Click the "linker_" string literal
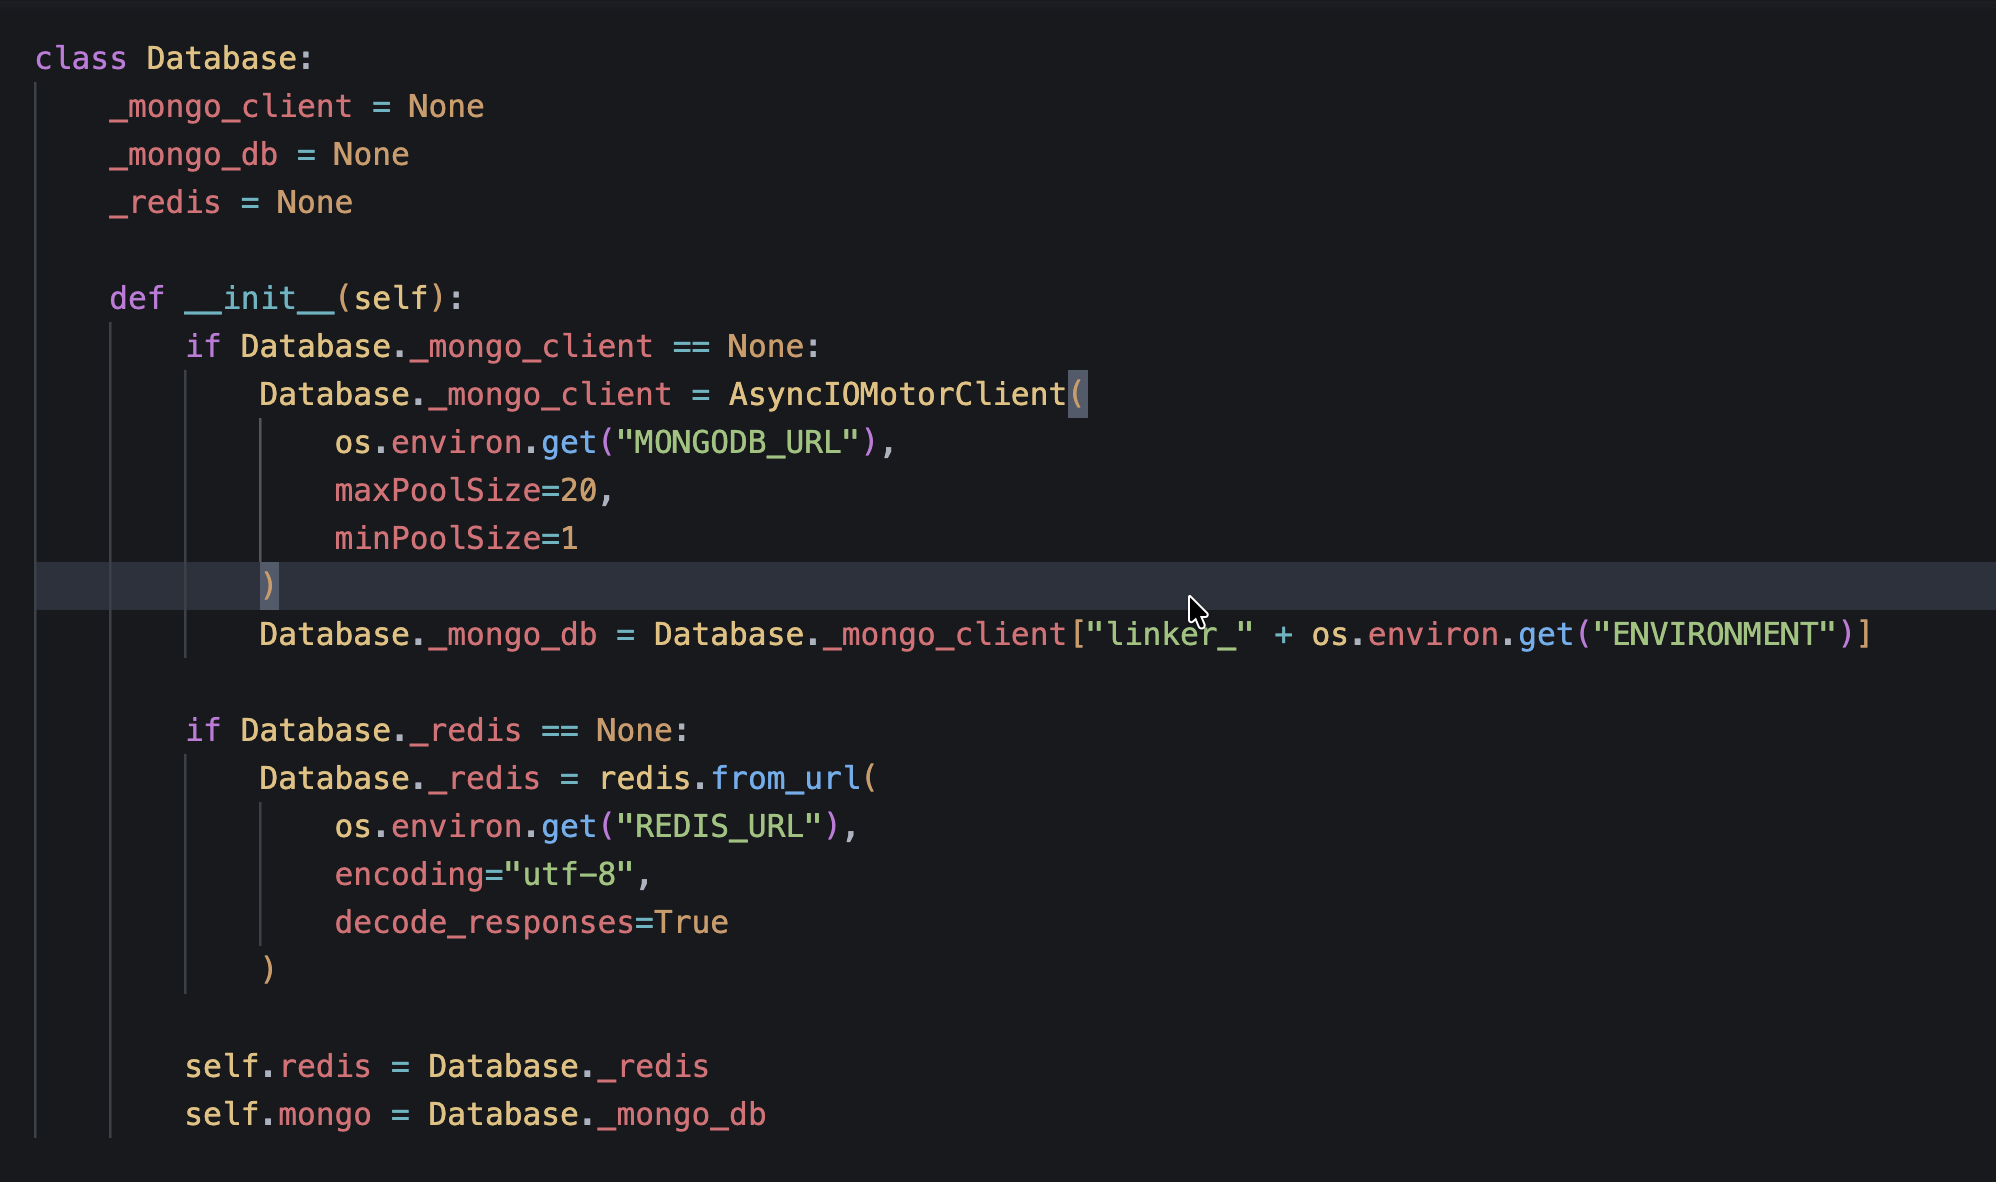1996x1182 pixels. (1169, 634)
